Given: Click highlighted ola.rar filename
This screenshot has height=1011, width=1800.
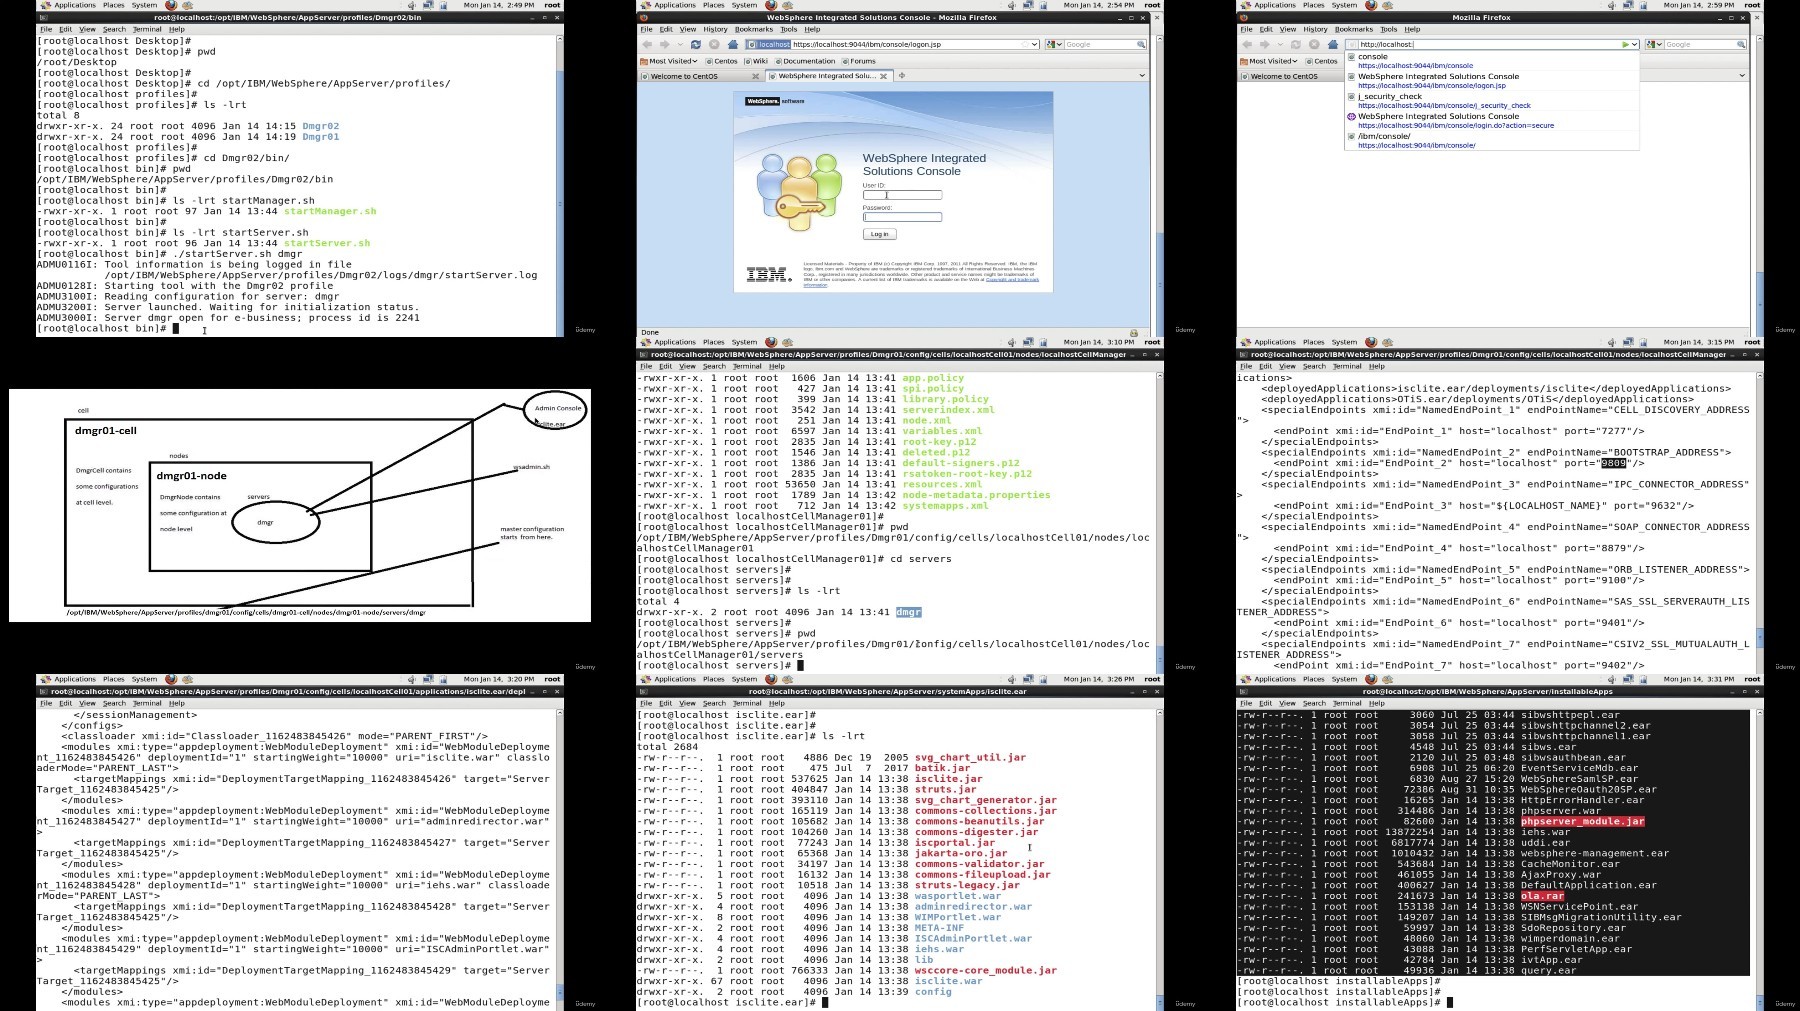Looking at the screenshot, I should 1542,896.
